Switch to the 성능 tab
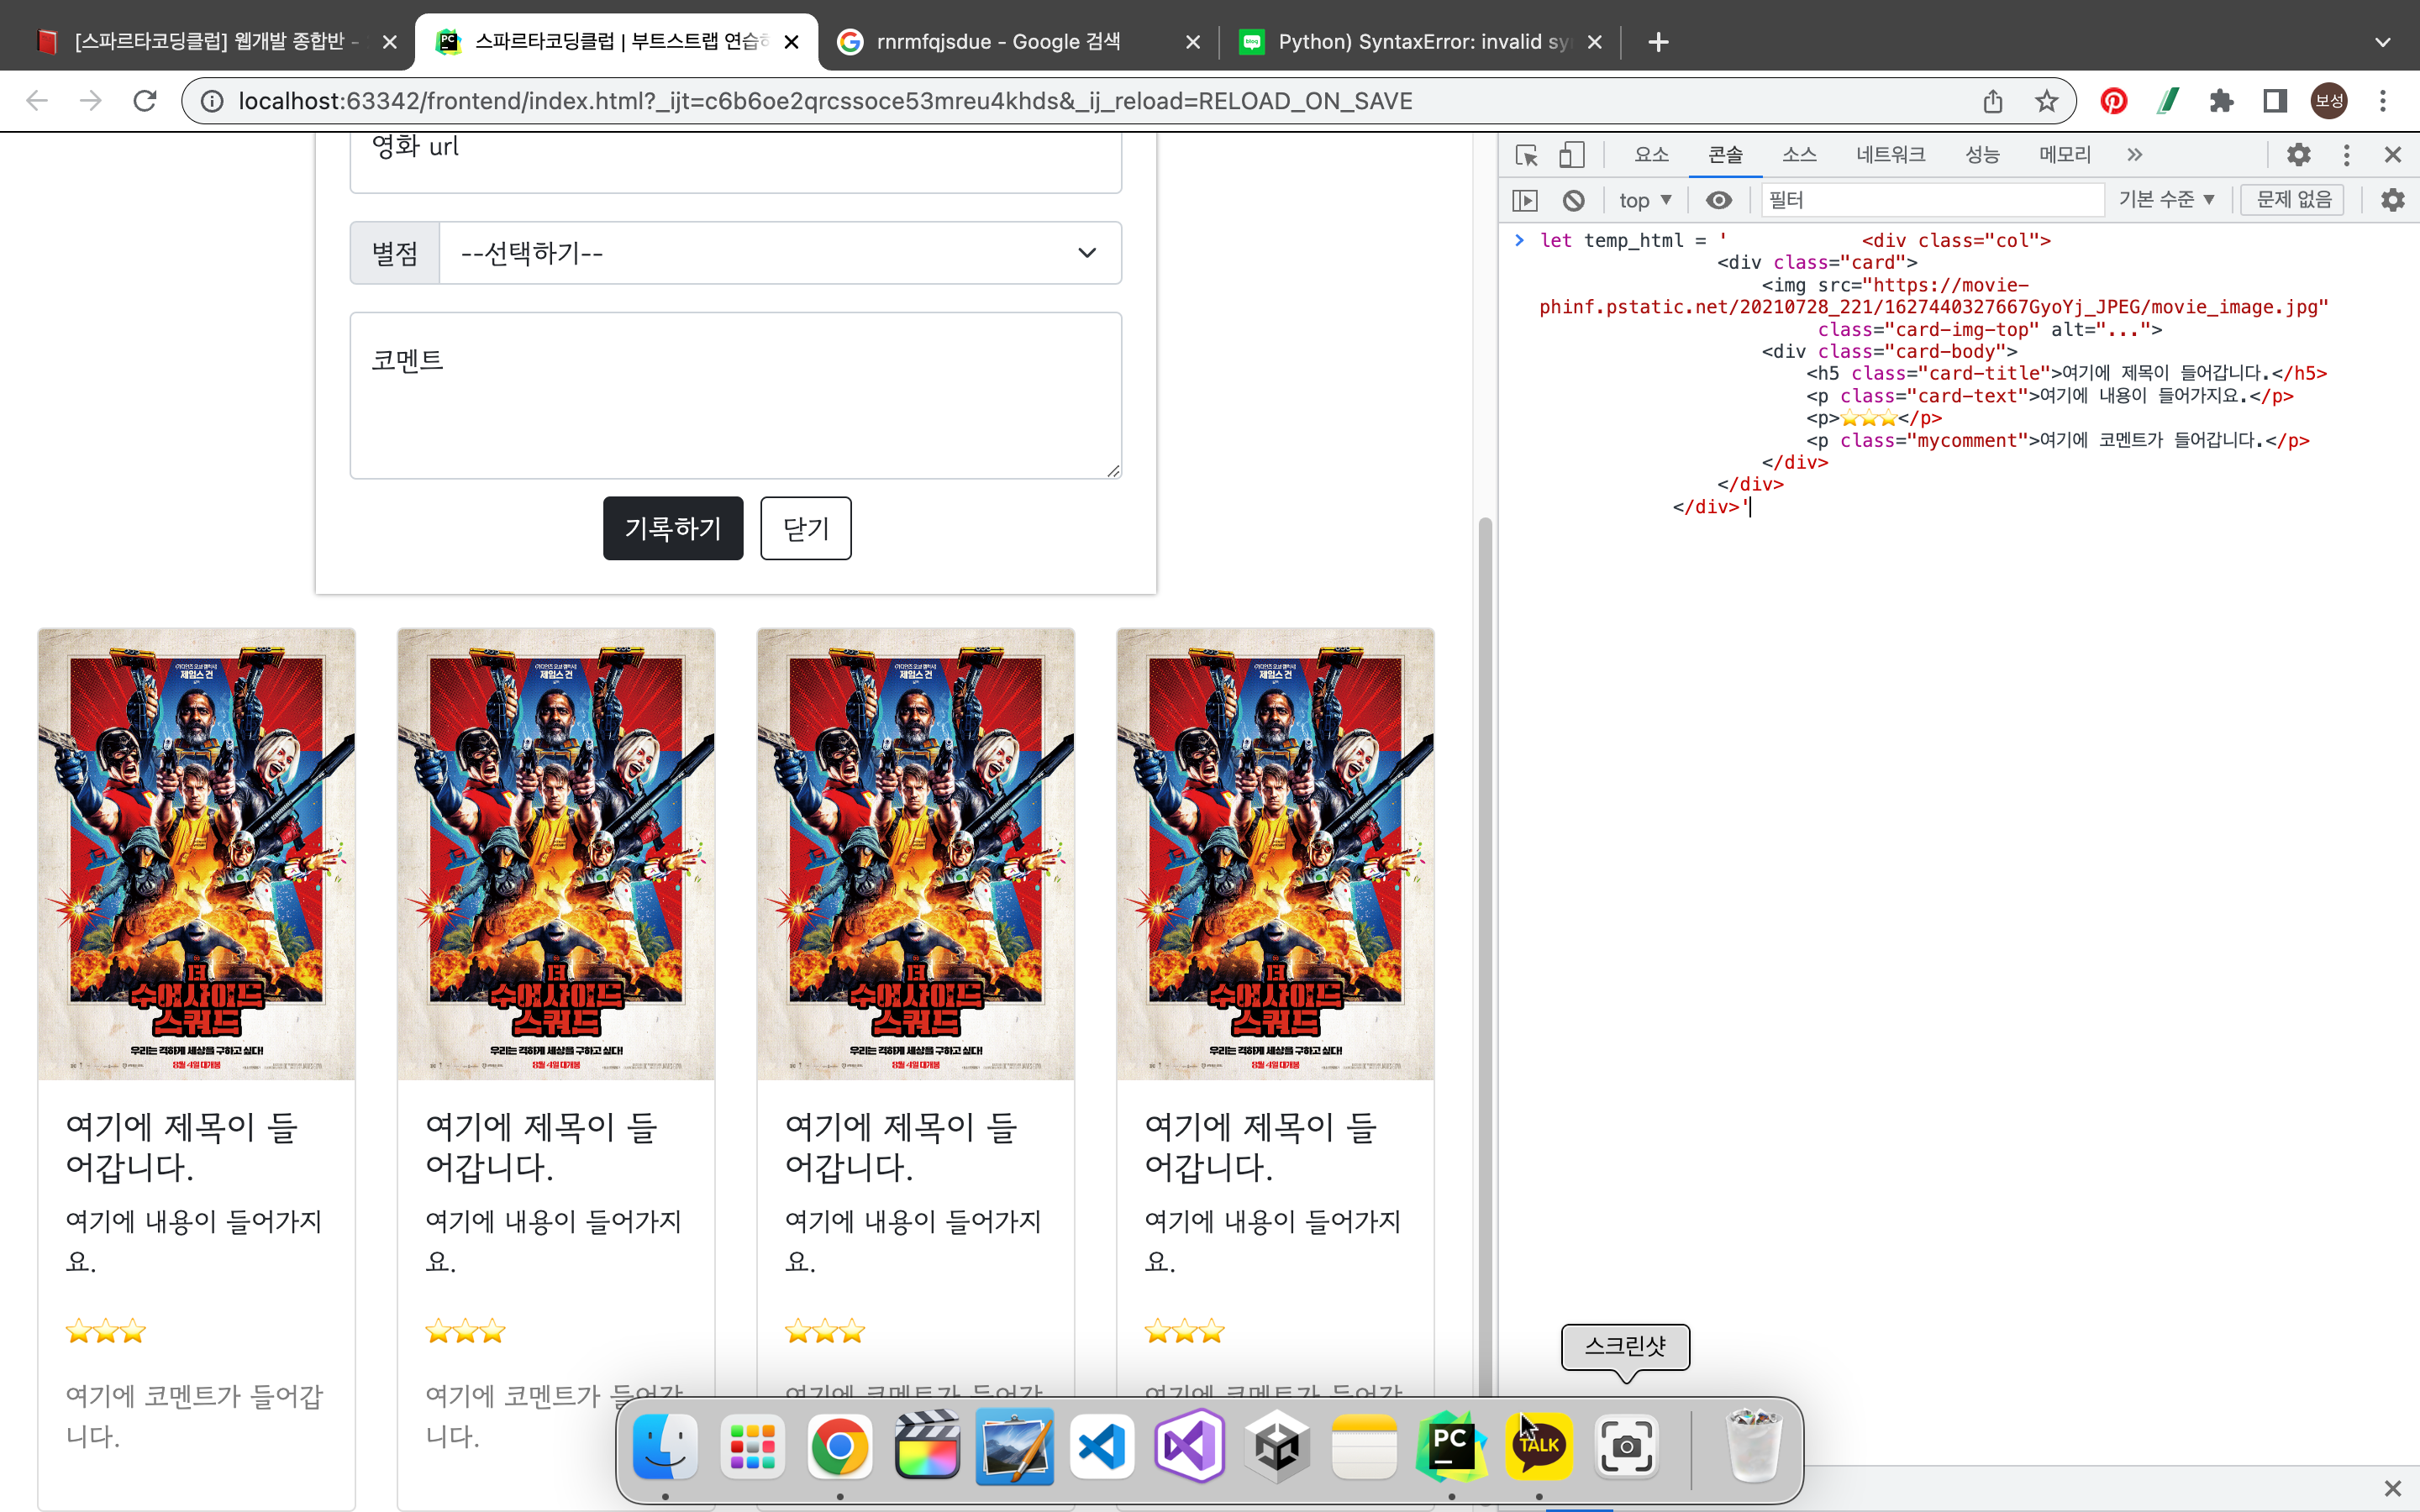2420x1512 pixels. pos(1982,155)
